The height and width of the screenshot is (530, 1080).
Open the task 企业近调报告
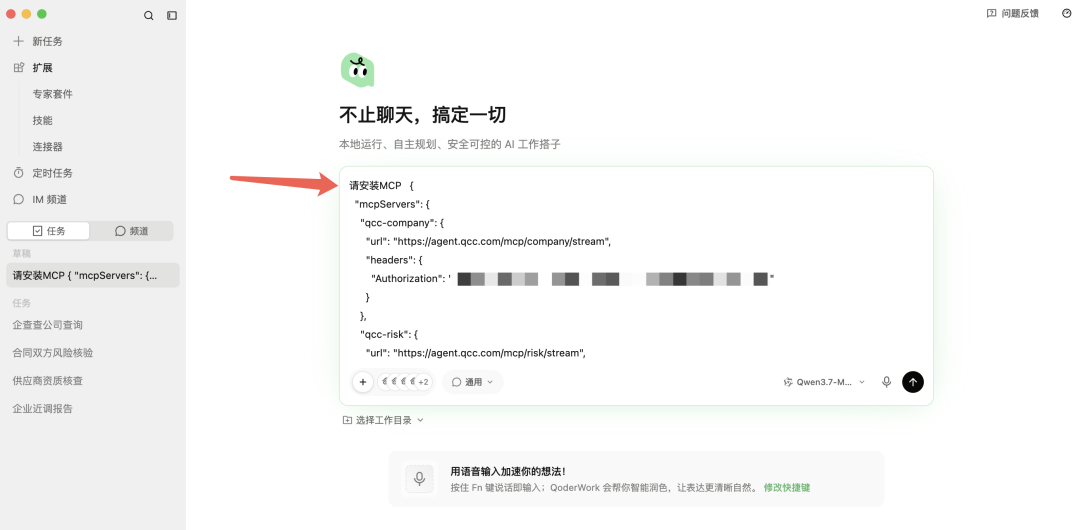pyautogui.click(x=43, y=409)
